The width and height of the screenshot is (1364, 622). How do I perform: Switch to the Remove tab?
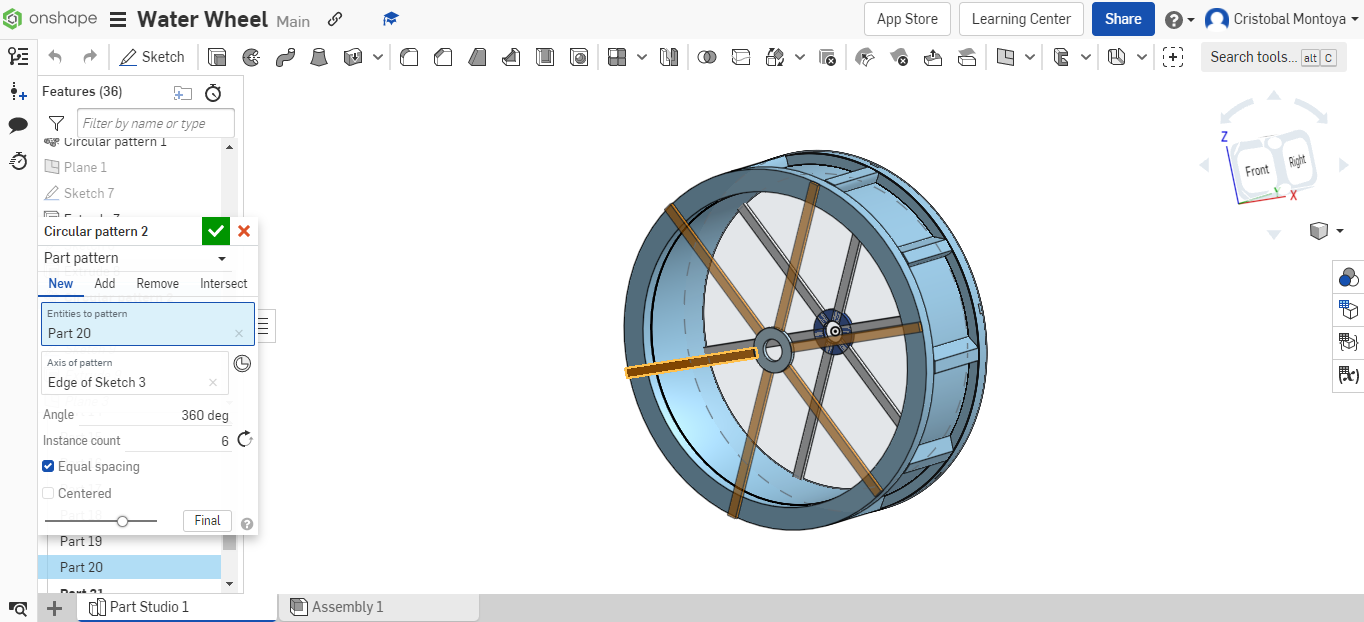pos(158,284)
